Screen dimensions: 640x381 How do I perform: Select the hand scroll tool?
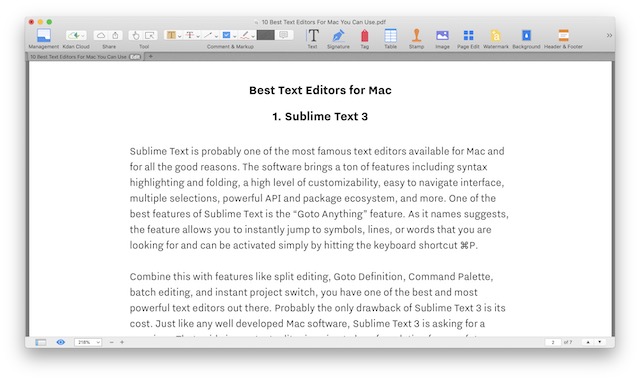136,36
